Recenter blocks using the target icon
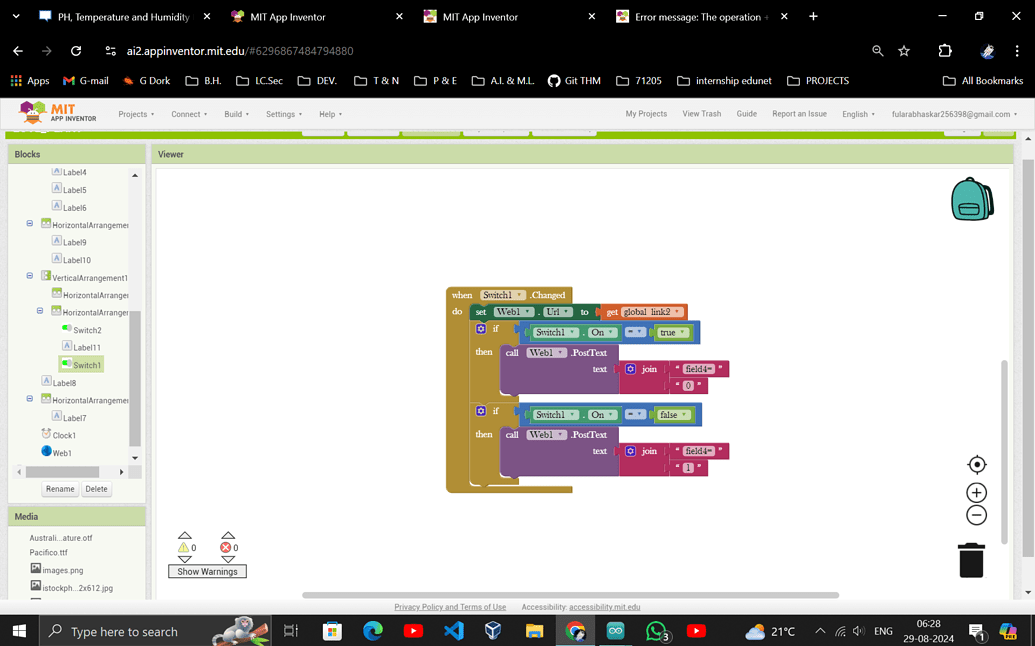Viewport: 1035px width, 646px height. coord(976,464)
